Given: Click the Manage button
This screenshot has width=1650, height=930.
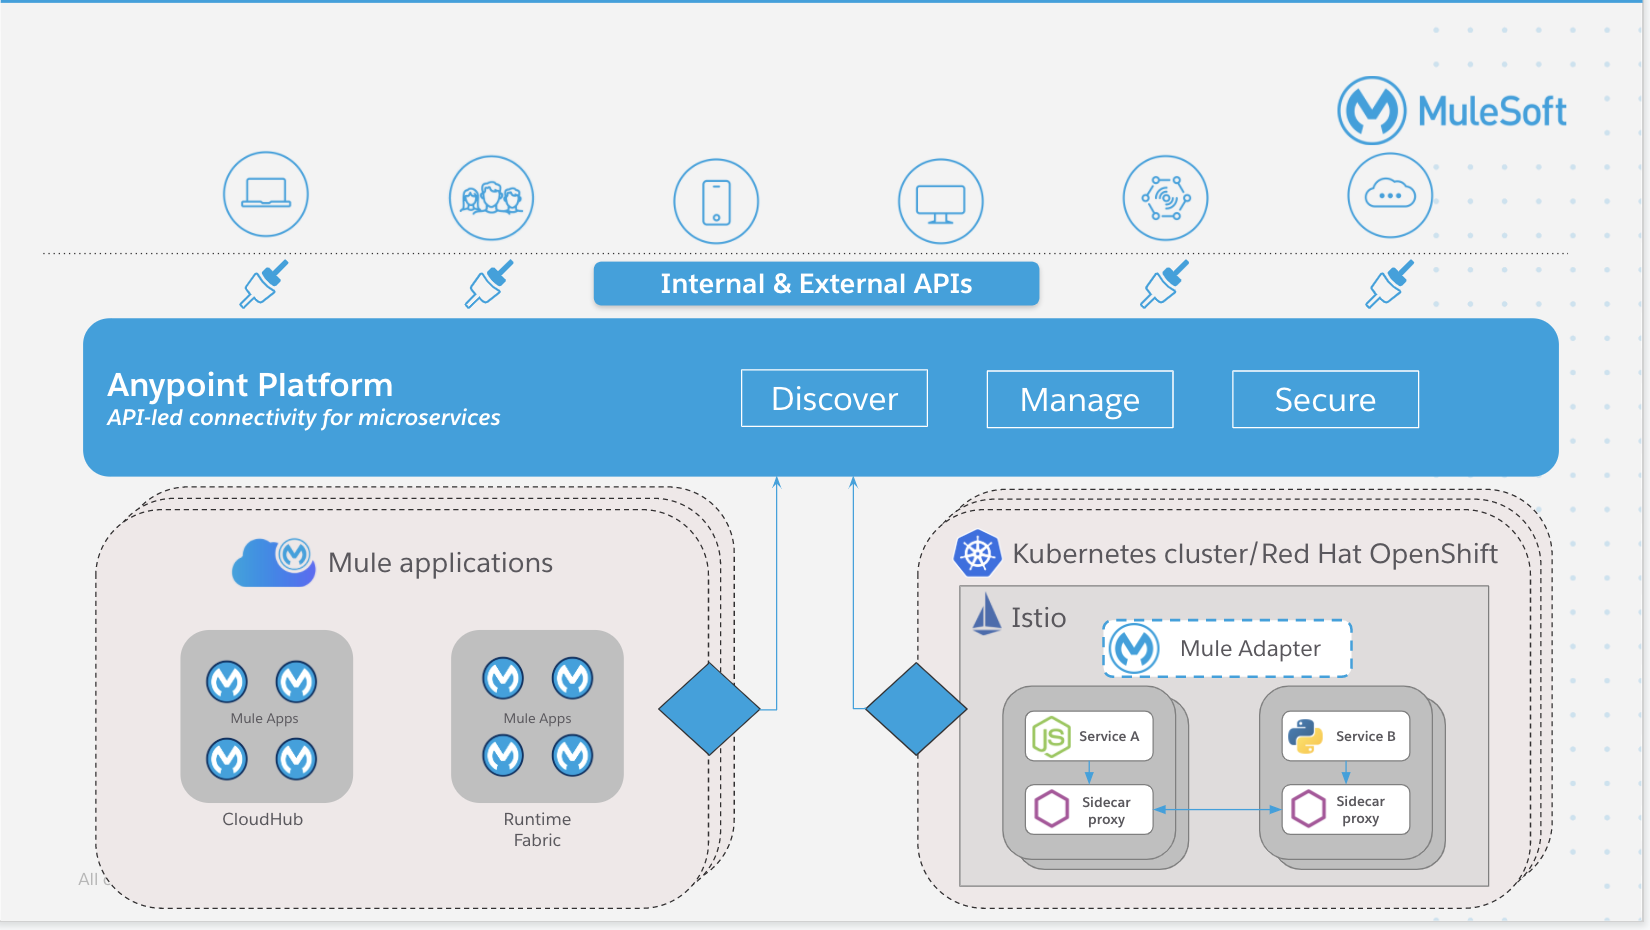Looking at the screenshot, I should (1079, 399).
